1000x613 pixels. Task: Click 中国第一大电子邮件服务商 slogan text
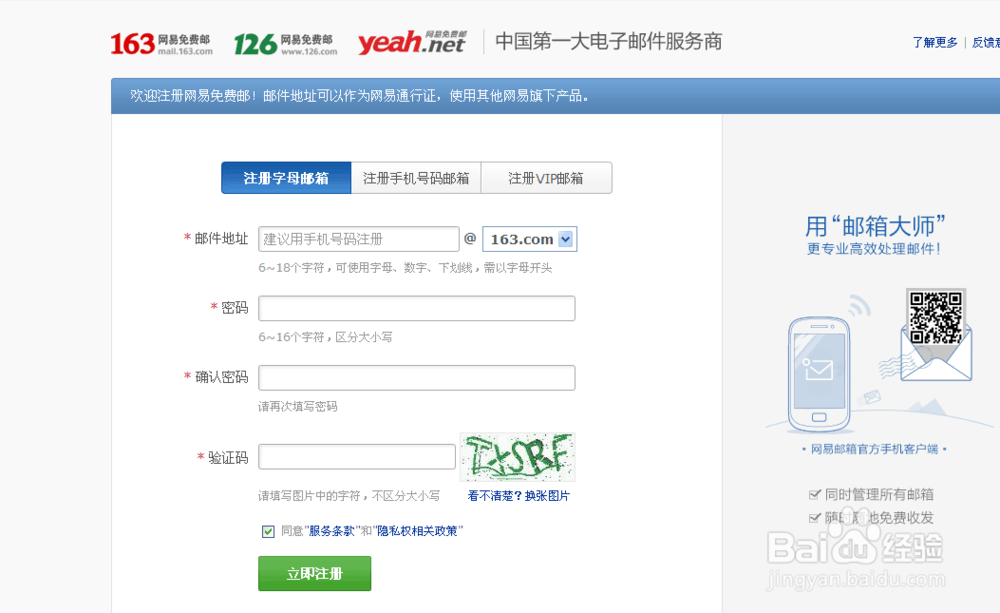tap(608, 41)
